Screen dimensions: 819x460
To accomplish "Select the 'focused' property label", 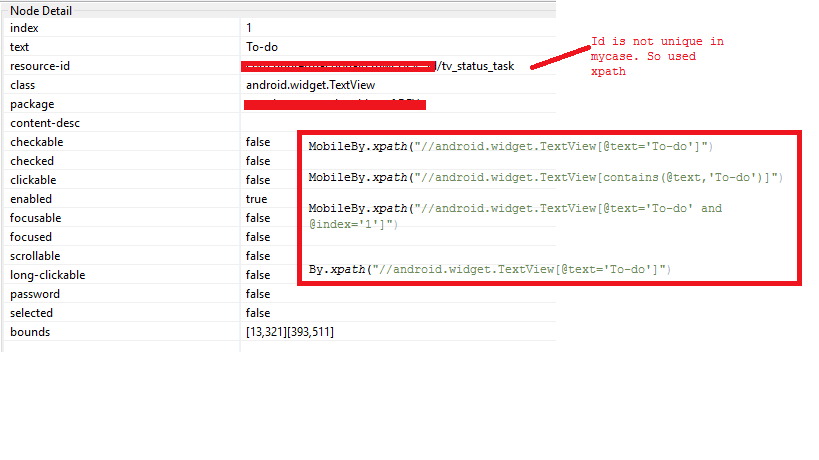I will [x=31, y=237].
